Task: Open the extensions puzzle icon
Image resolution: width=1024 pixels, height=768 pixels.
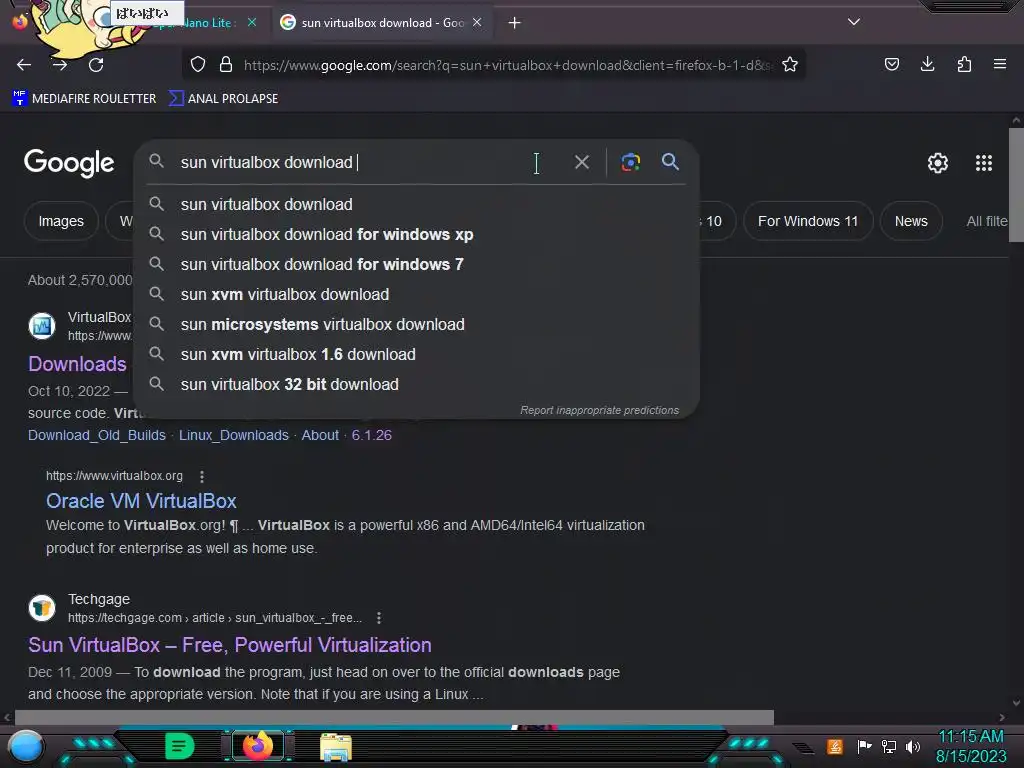Action: click(x=964, y=64)
